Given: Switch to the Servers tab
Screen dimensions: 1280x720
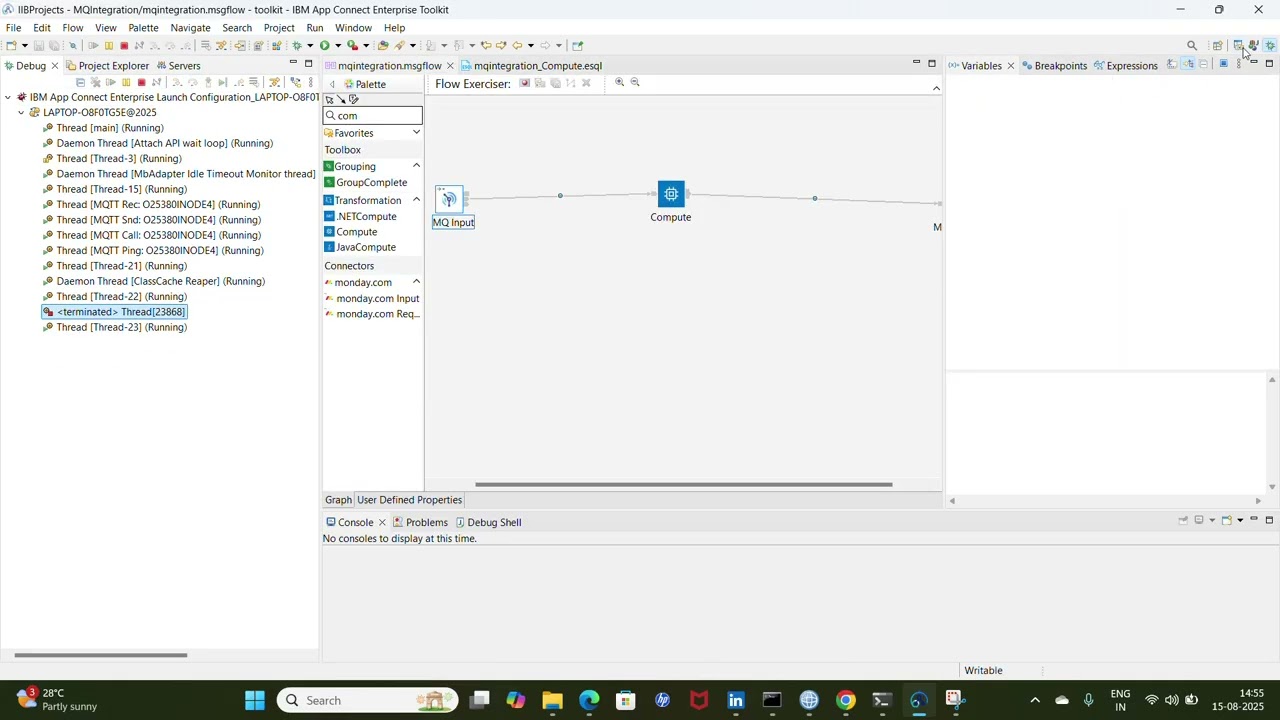Looking at the screenshot, I should click(178, 66).
